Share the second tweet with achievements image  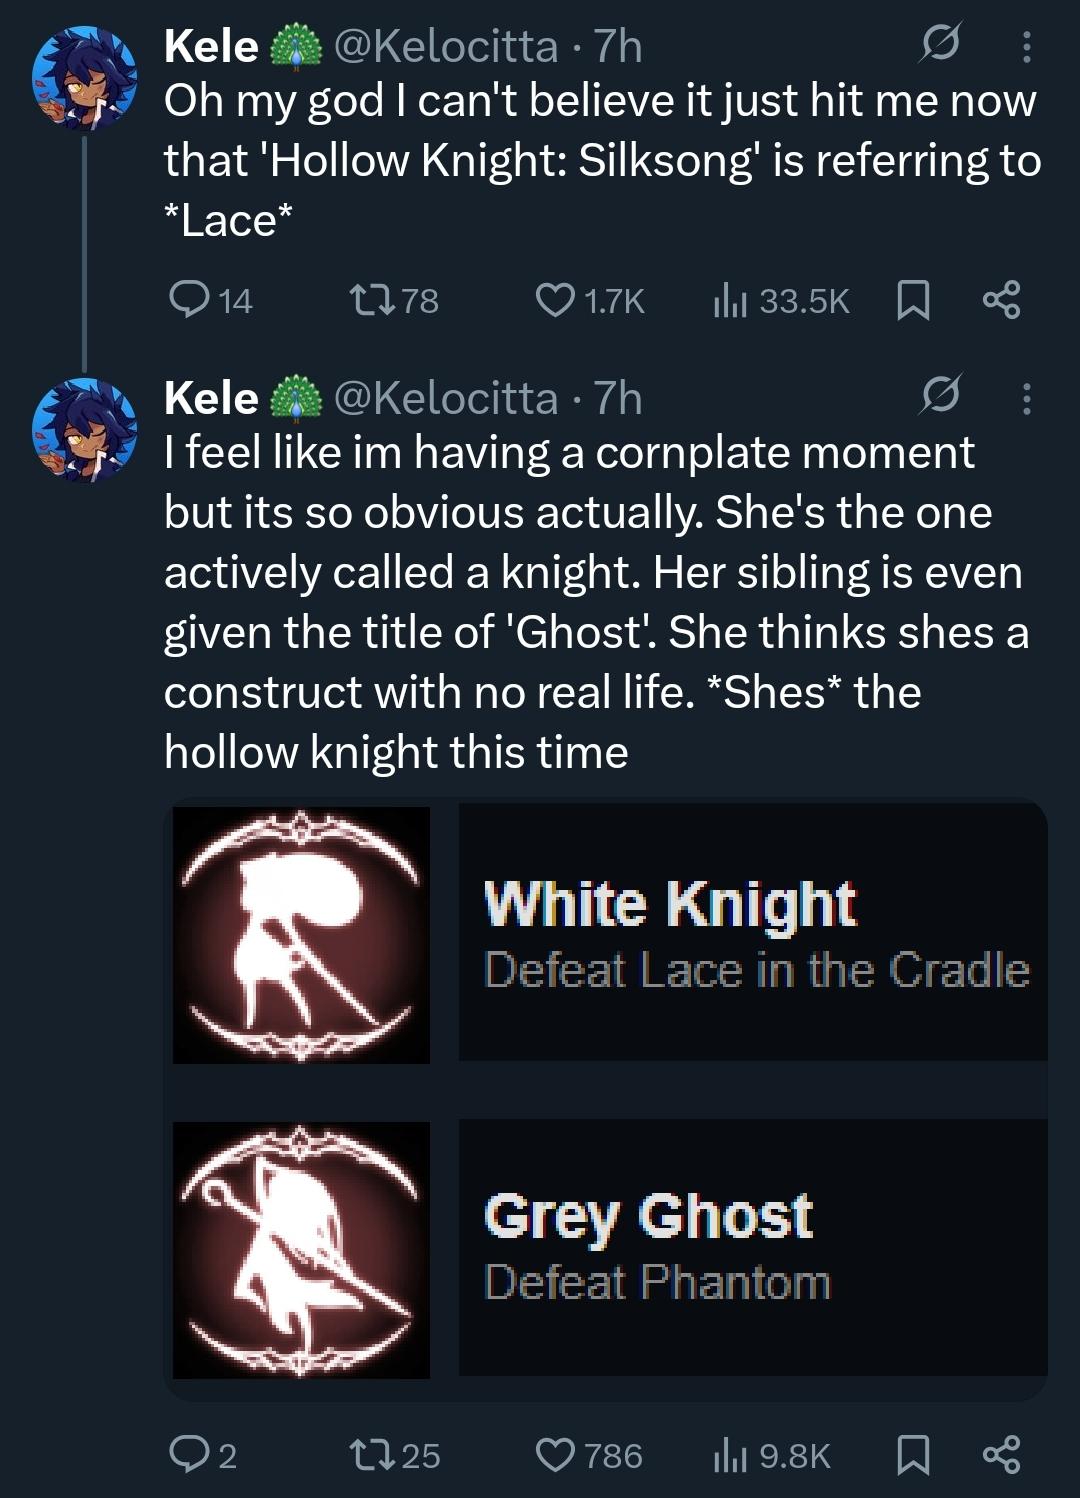click(1001, 1455)
